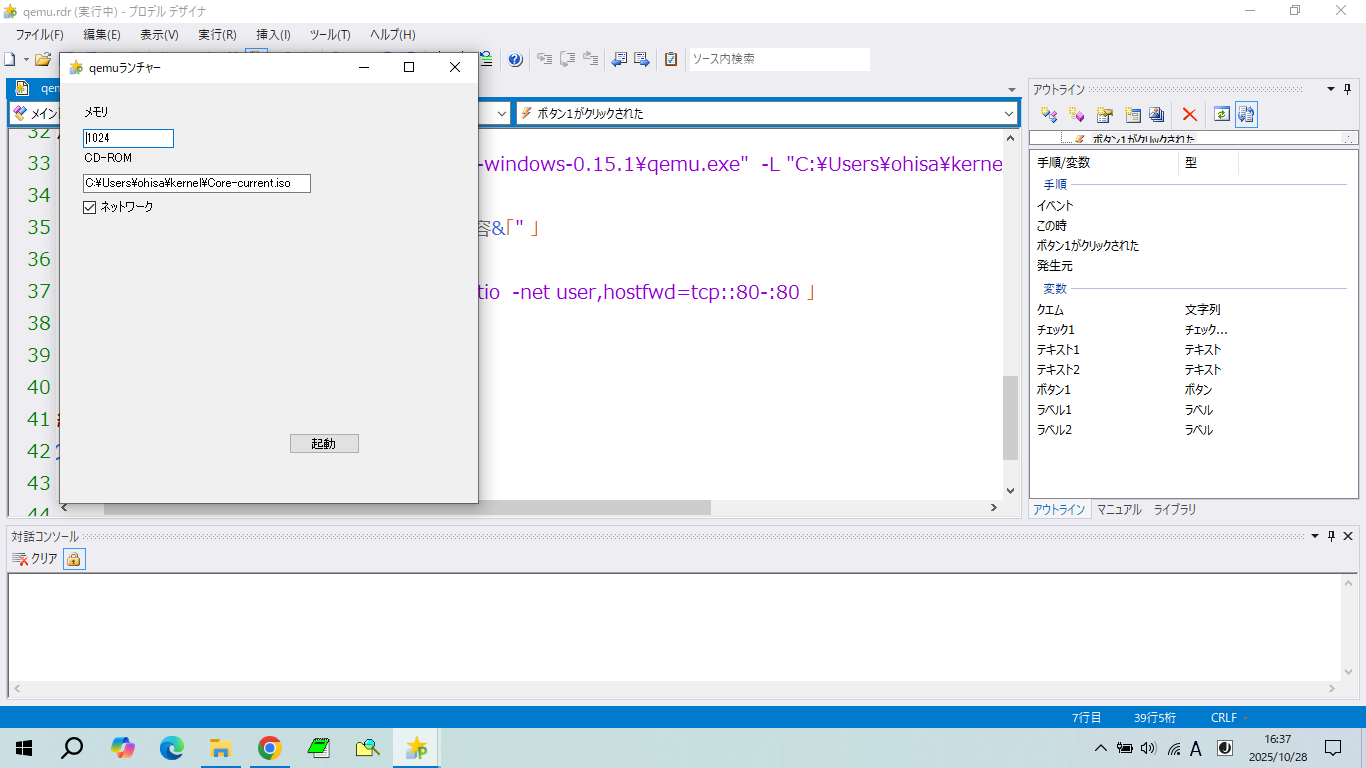Viewport: 1366px width, 768px height.
Task: Open the ツール(T) menu
Action: tap(329, 34)
